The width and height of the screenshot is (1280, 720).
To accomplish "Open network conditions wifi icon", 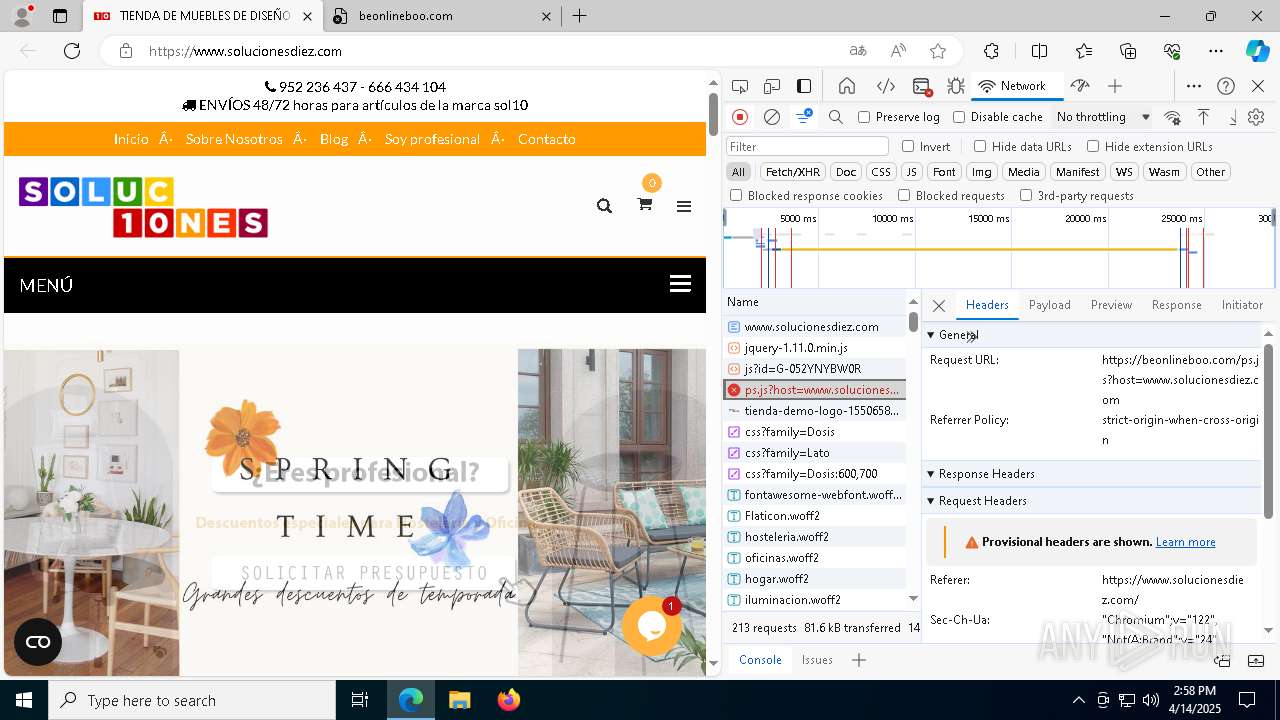I will pos(1172,117).
